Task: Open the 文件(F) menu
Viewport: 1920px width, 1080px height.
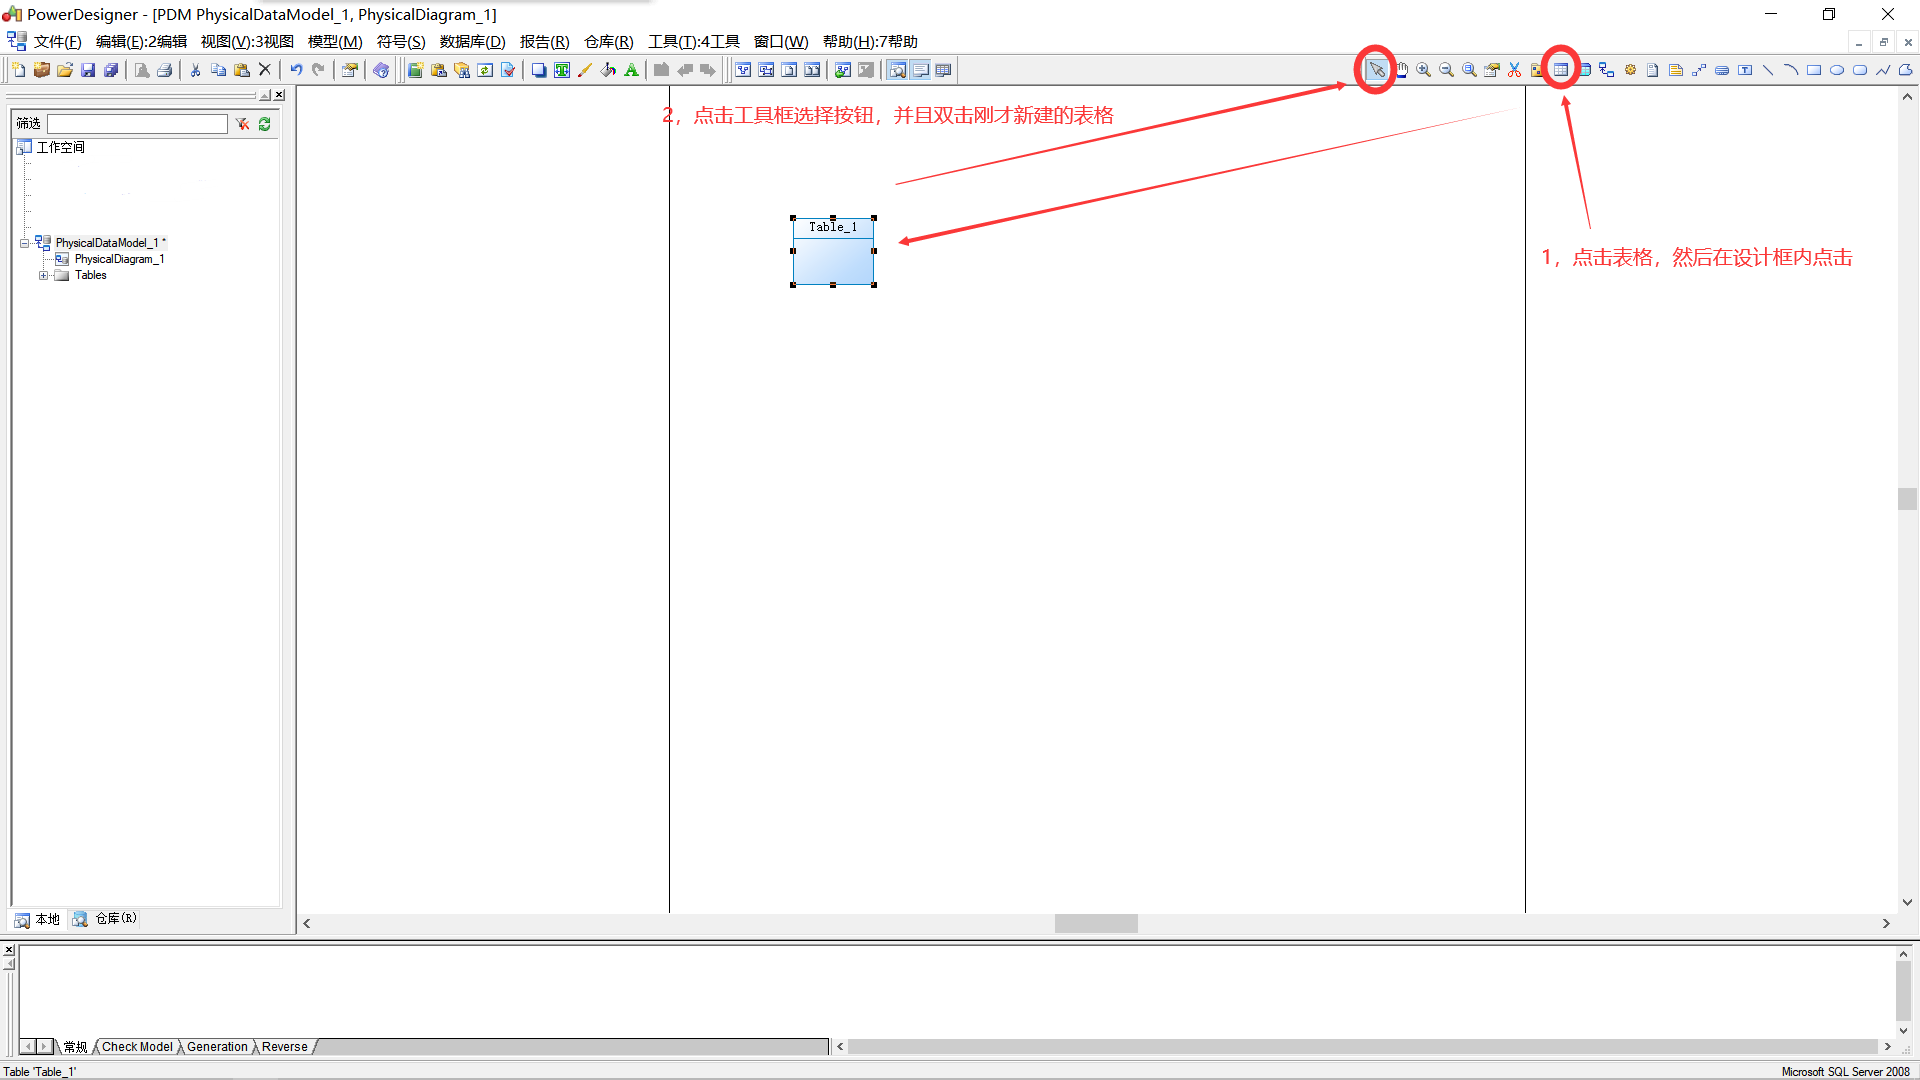Action: [57, 41]
